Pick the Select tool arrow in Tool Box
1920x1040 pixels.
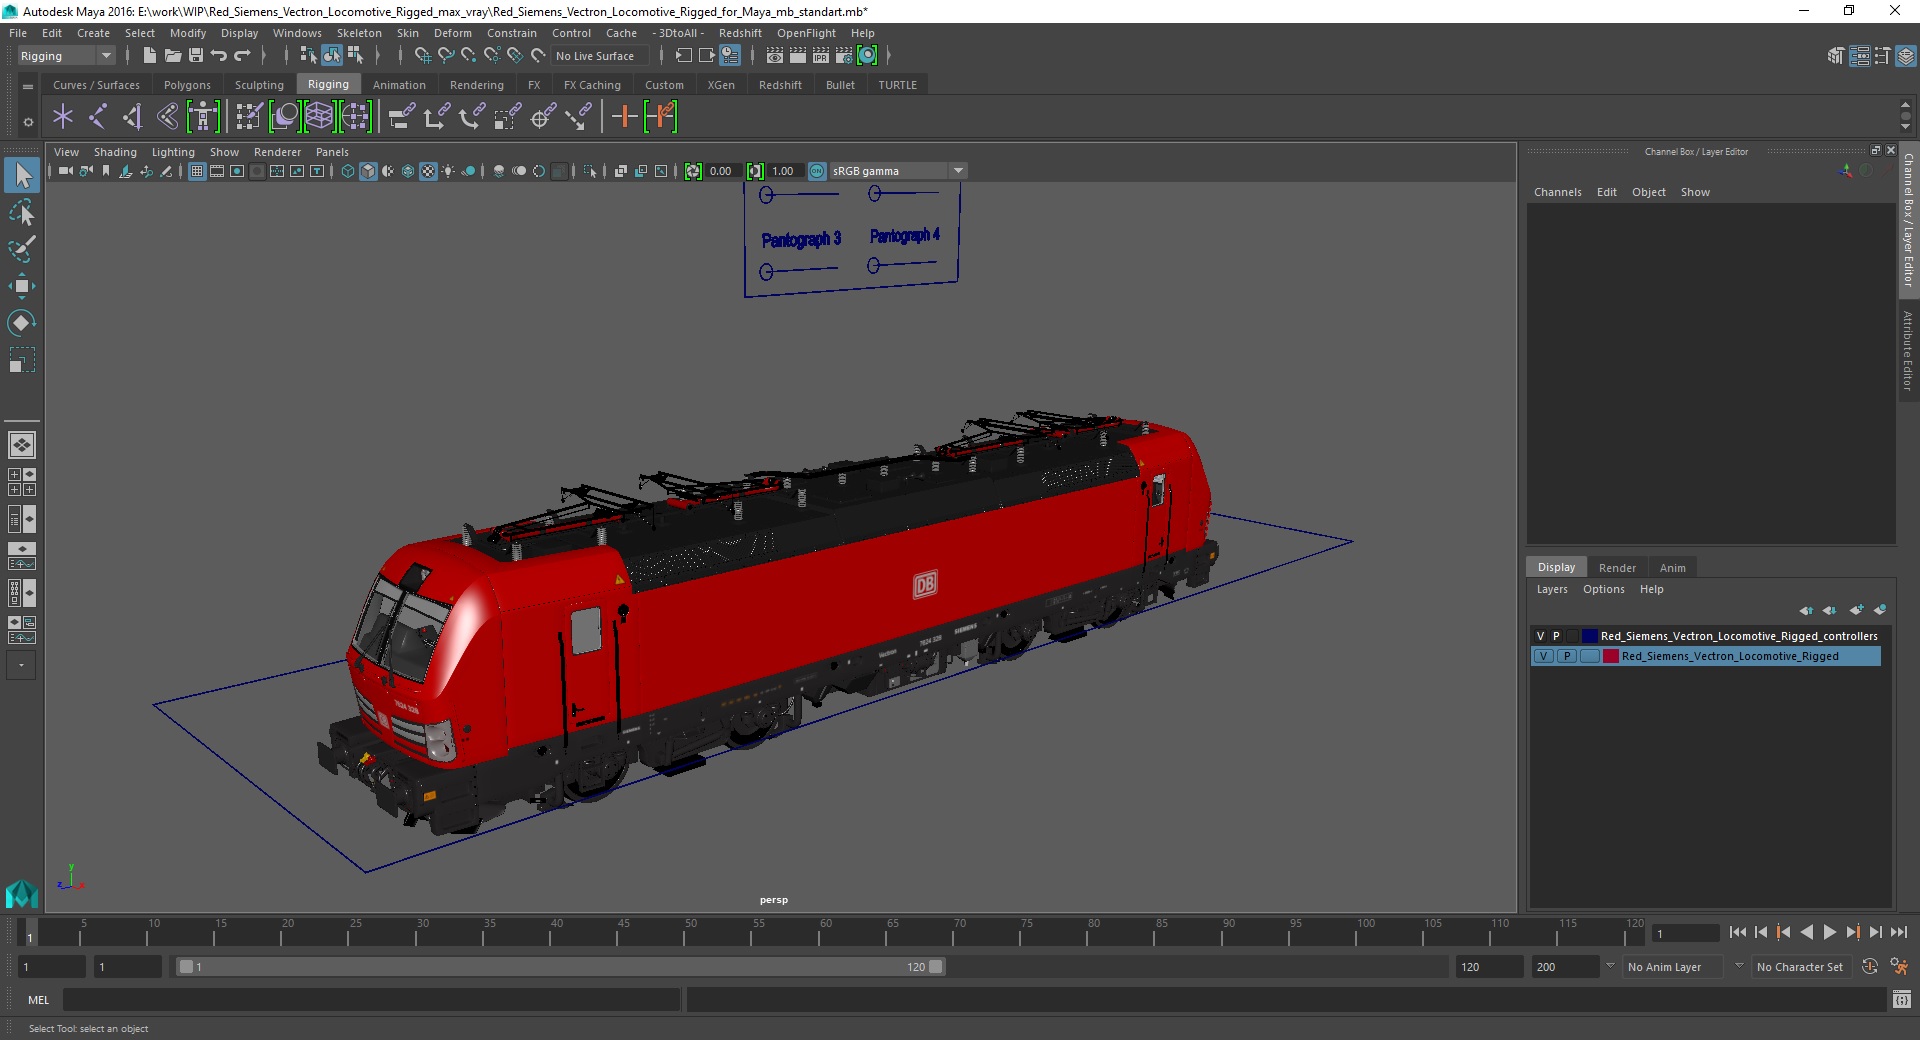pyautogui.click(x=22, y=176)
